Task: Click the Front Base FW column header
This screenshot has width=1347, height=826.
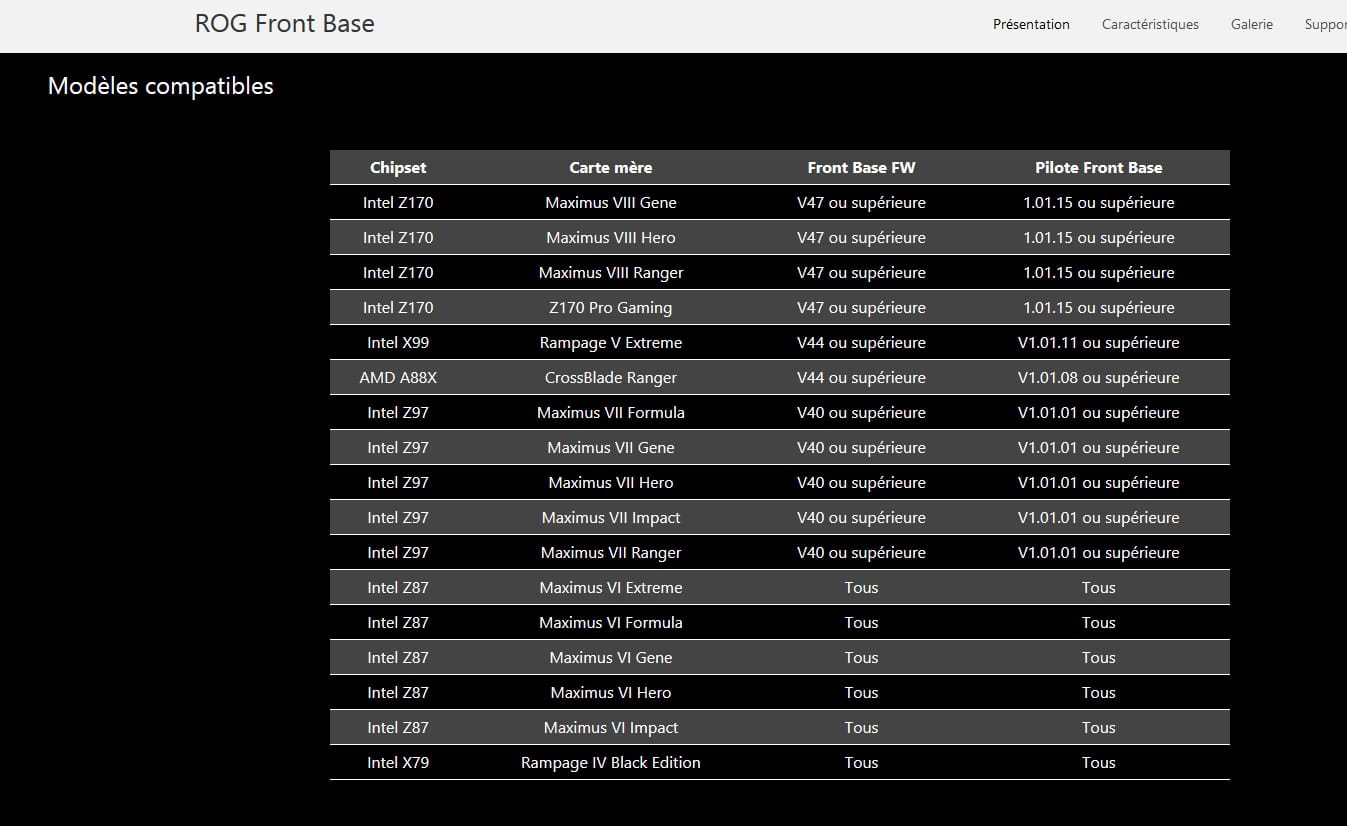Action: coord(861,168)
